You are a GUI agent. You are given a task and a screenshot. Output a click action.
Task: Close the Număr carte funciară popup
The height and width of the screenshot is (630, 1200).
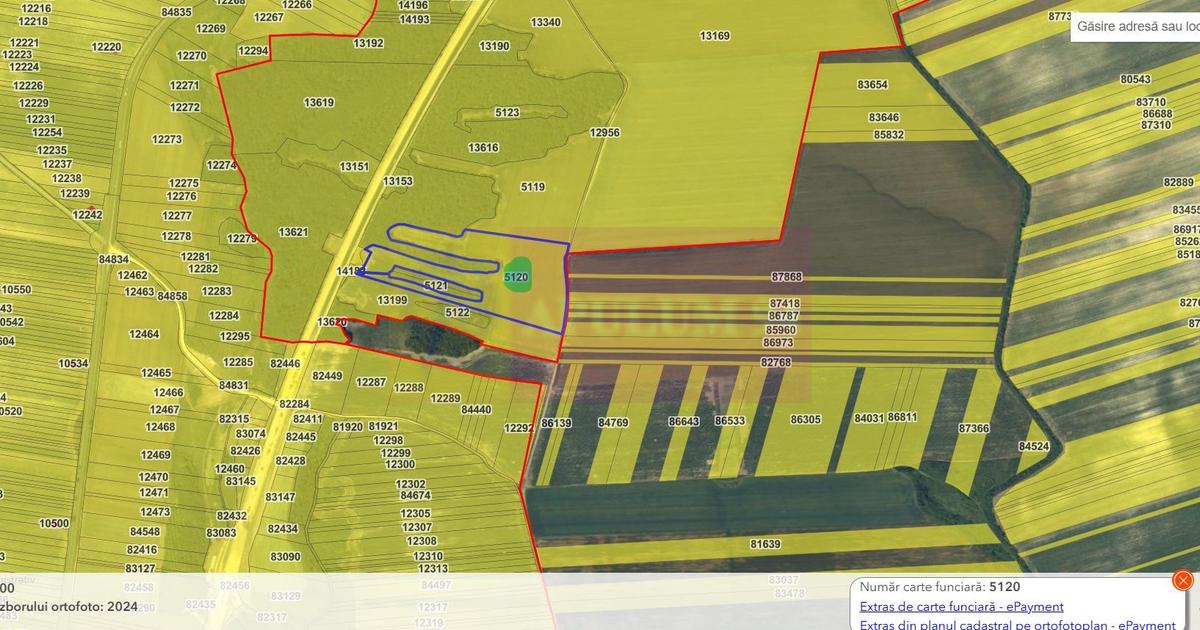point(1184,580)
